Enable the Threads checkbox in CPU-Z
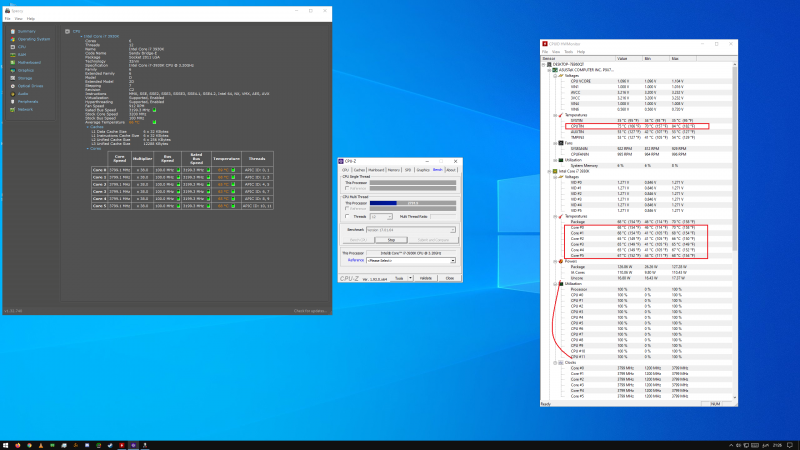800x450 pixels. 346,215
